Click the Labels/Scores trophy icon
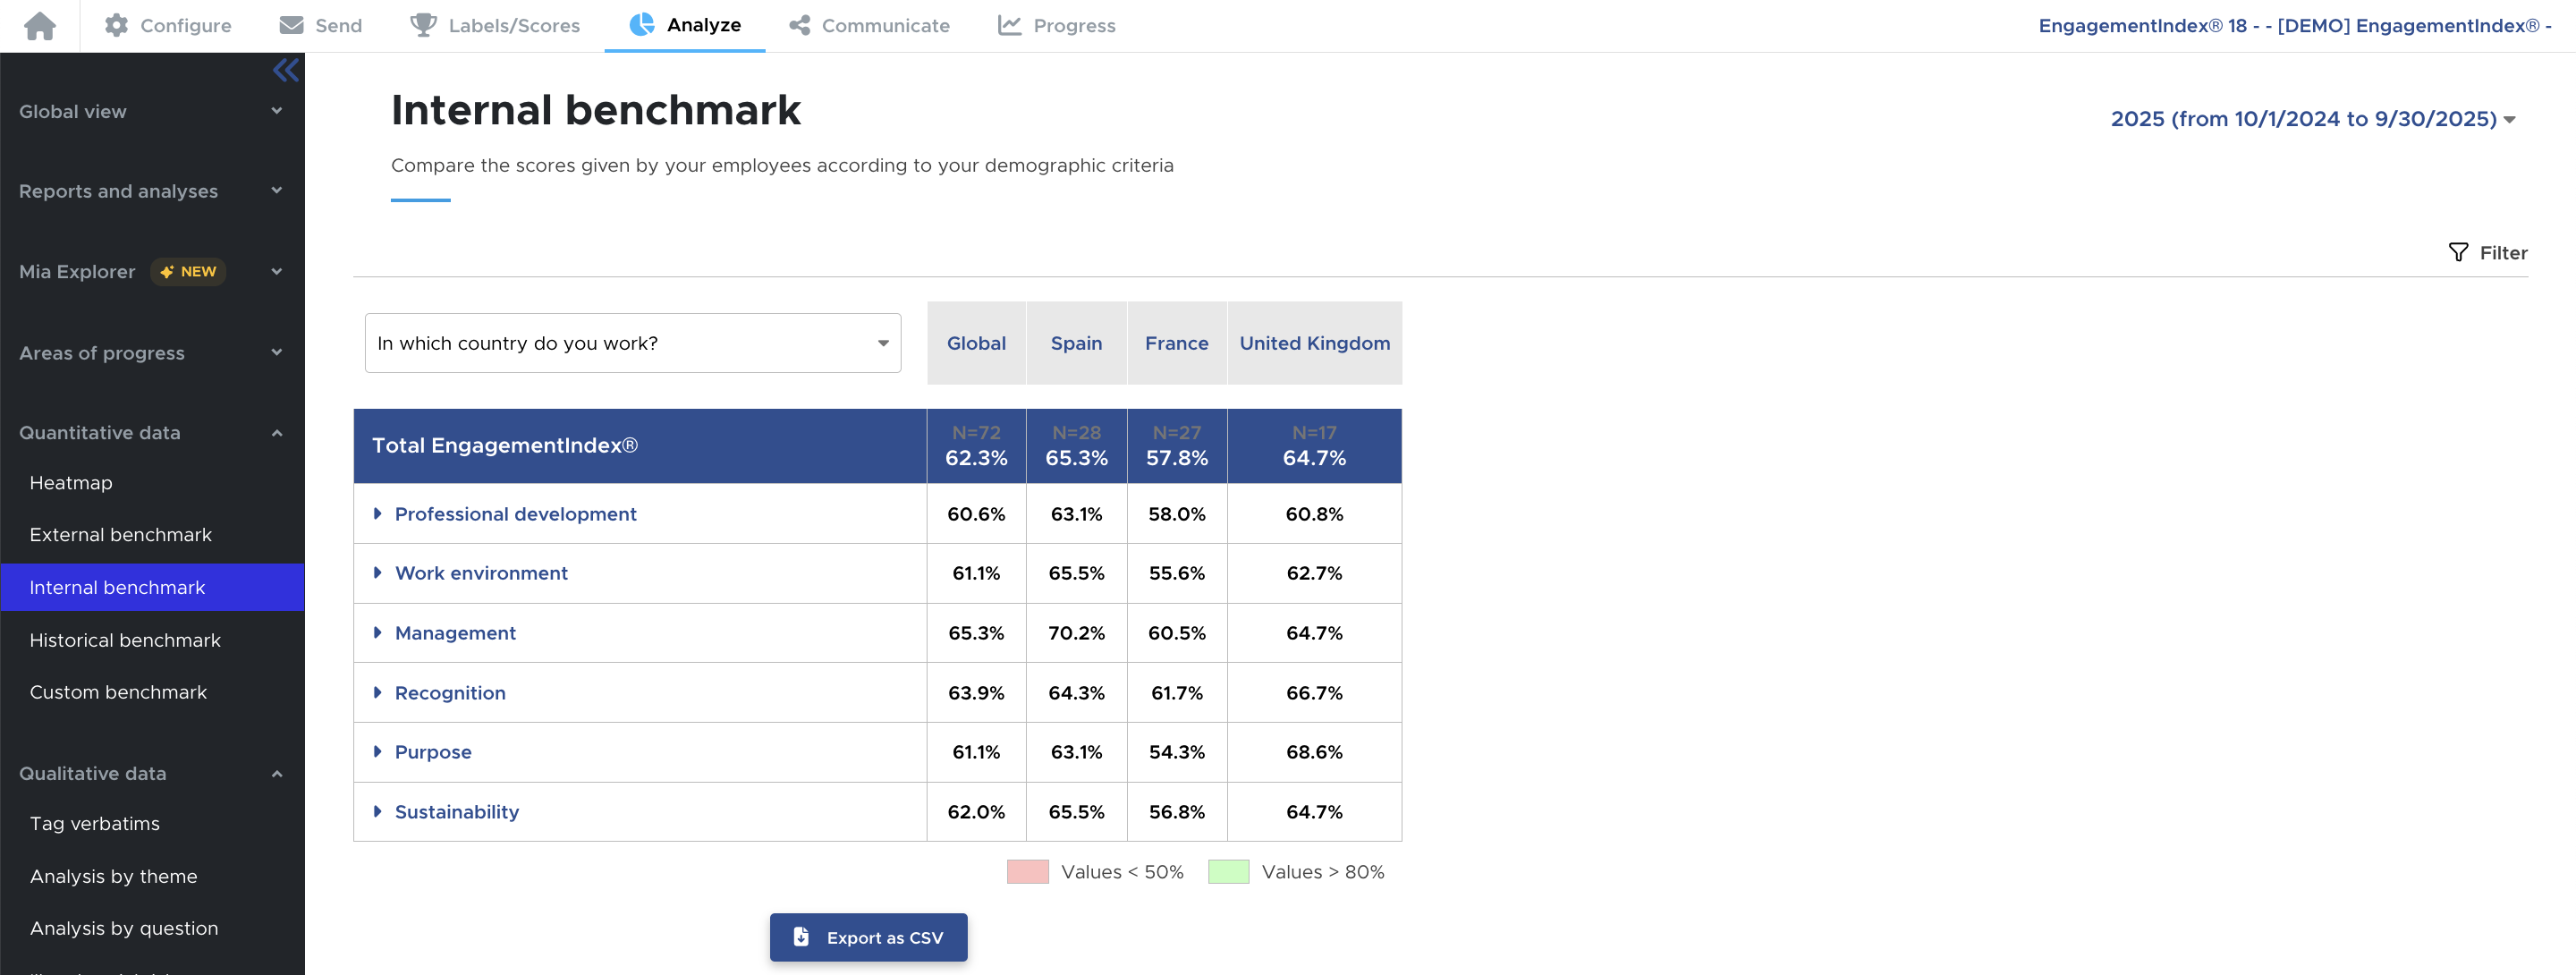2576x975 pixels. pyautogui.click(x=423, y=26)
